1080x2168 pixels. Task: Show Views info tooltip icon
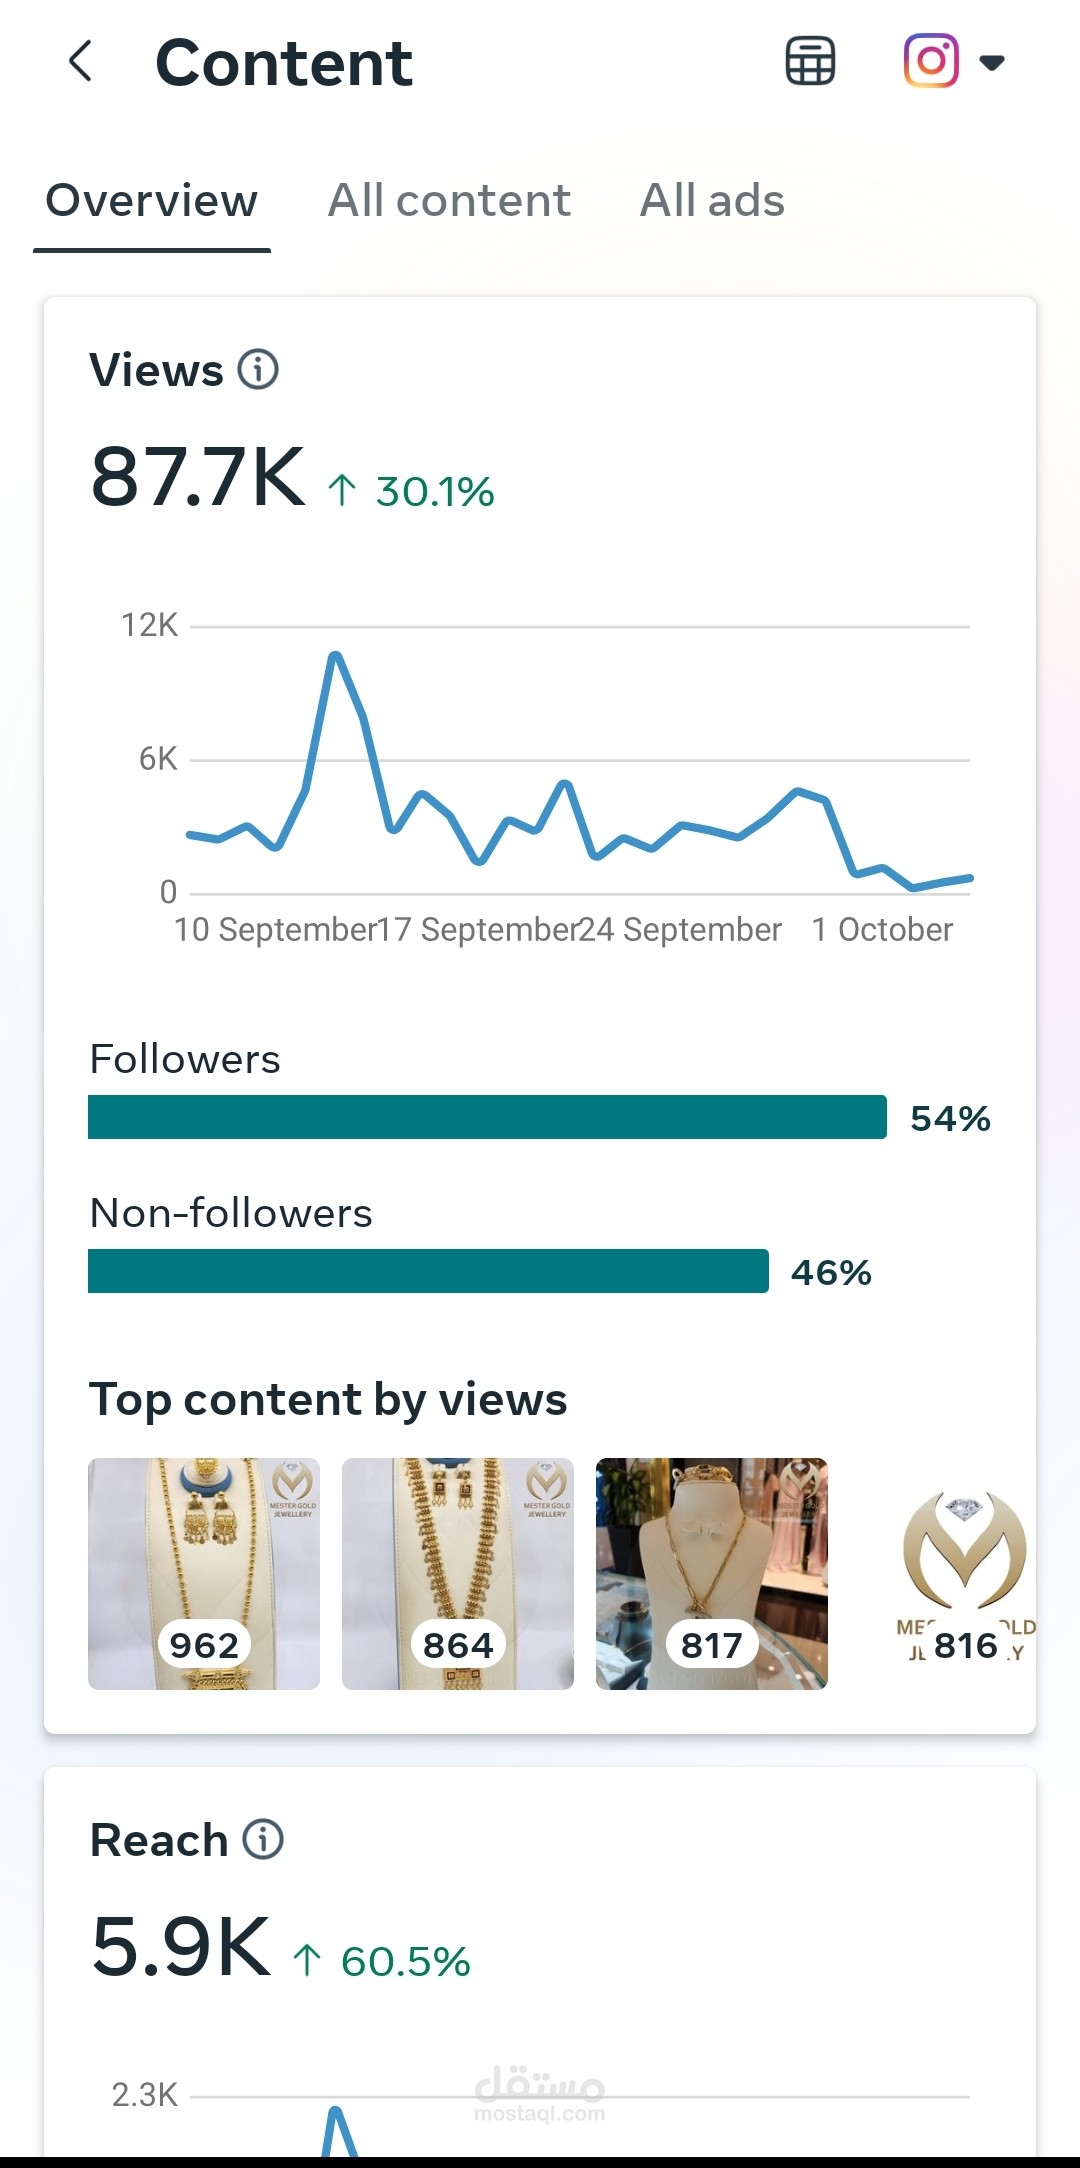click(258, 370)
